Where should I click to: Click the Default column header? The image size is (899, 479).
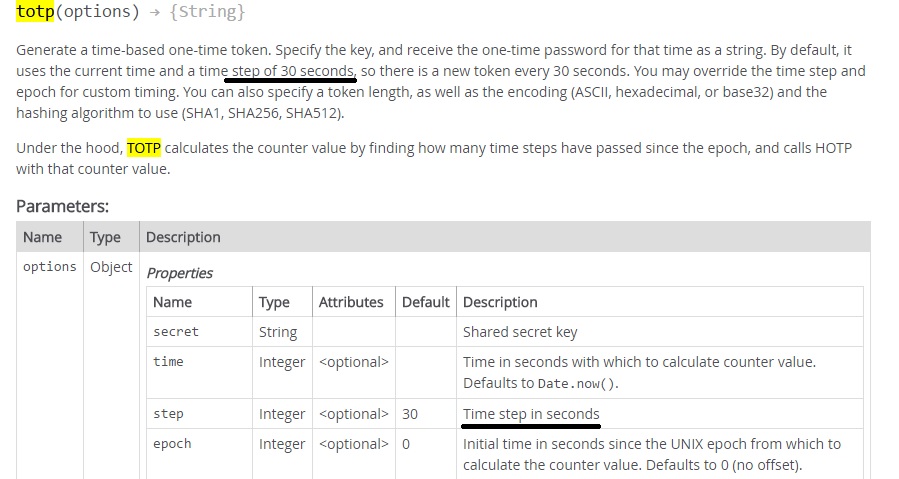point(425,302)
